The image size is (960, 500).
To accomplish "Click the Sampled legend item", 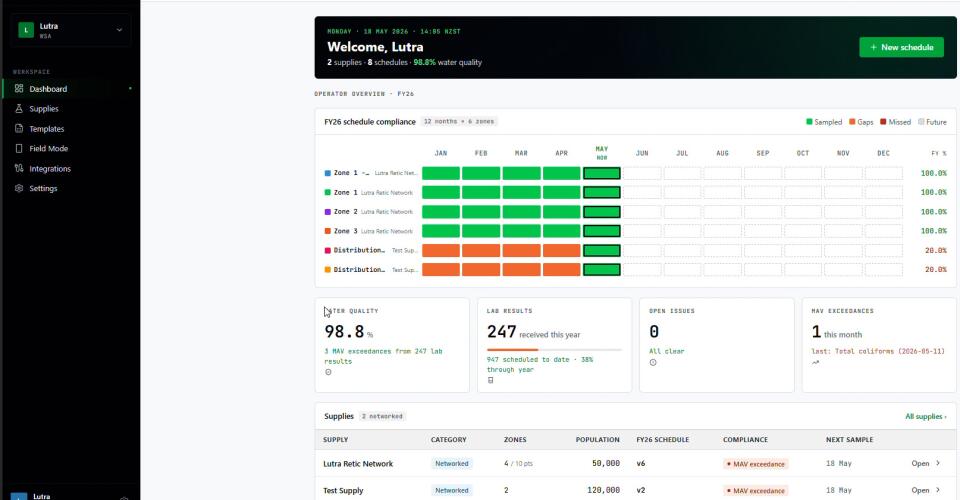I will click(x=824, y=122).
